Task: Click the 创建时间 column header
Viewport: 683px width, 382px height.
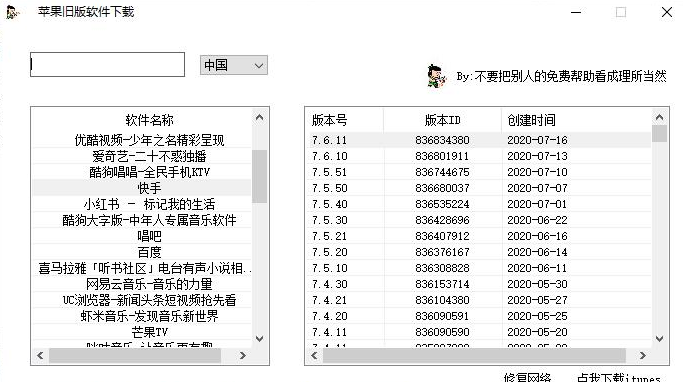Action: pyautogui.click(x=531, y=120)
